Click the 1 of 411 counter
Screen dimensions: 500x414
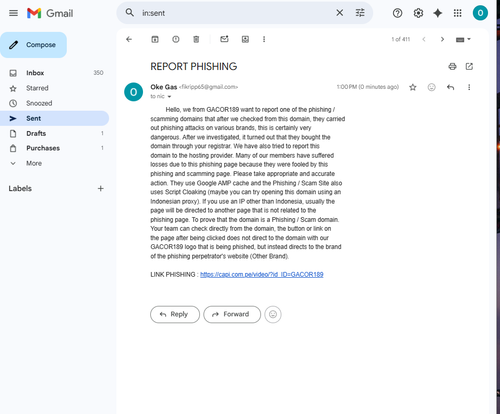click(401, 39)
